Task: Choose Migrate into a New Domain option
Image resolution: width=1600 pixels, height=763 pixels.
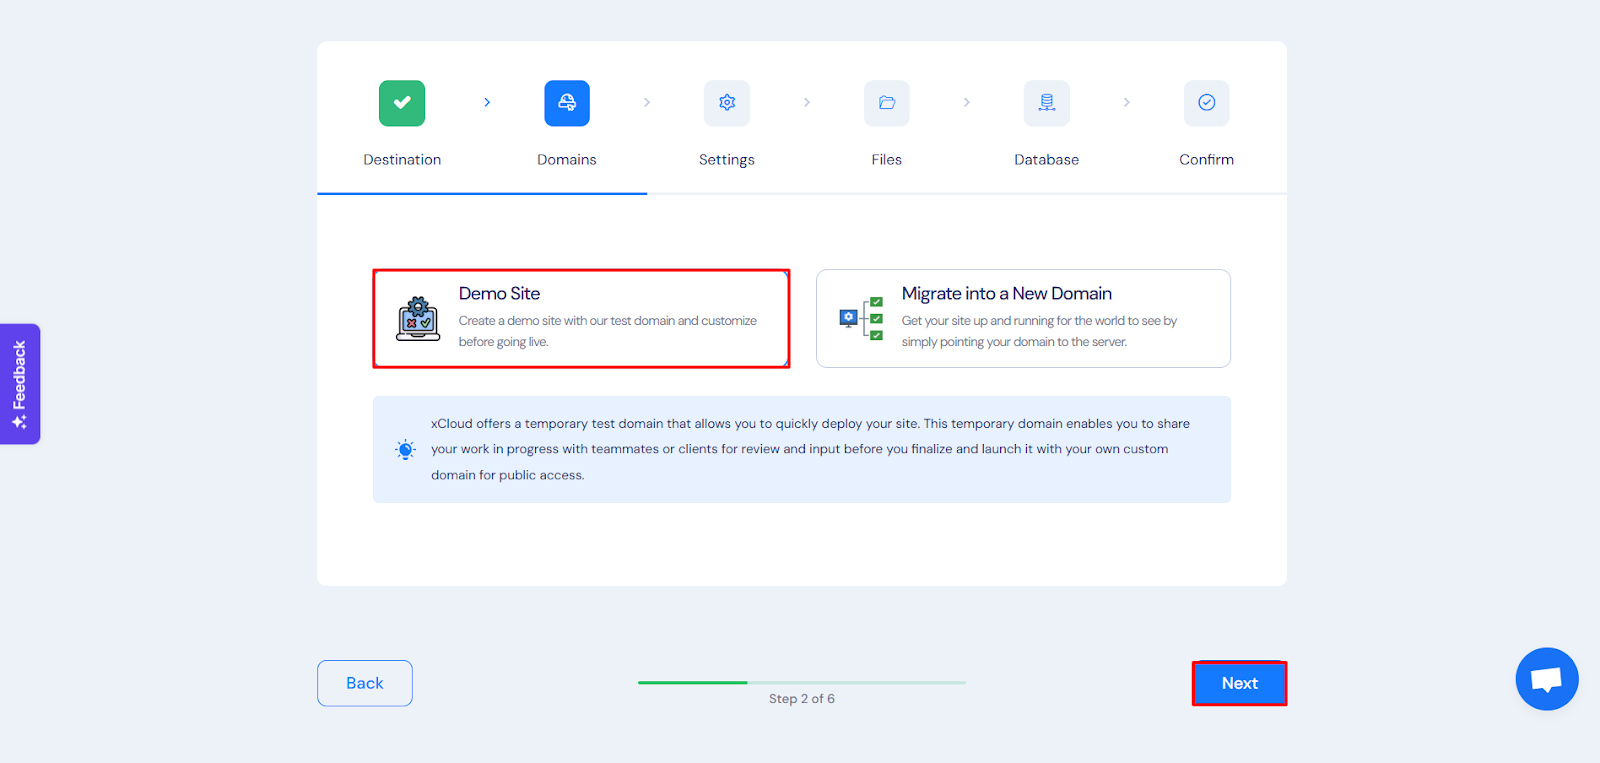Action: pyautogui.click(x=1023, y=318)
